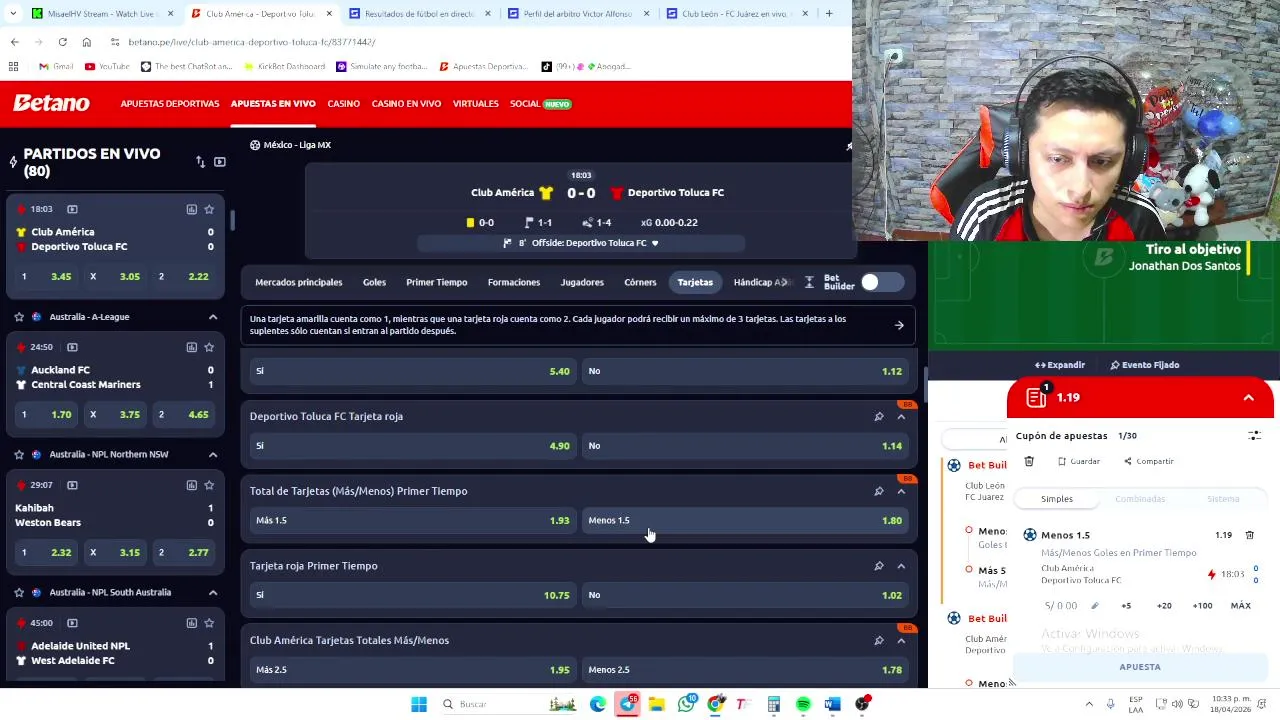
Task: Favorite the Adelaide United NPL match
Action: coord(209,623)
